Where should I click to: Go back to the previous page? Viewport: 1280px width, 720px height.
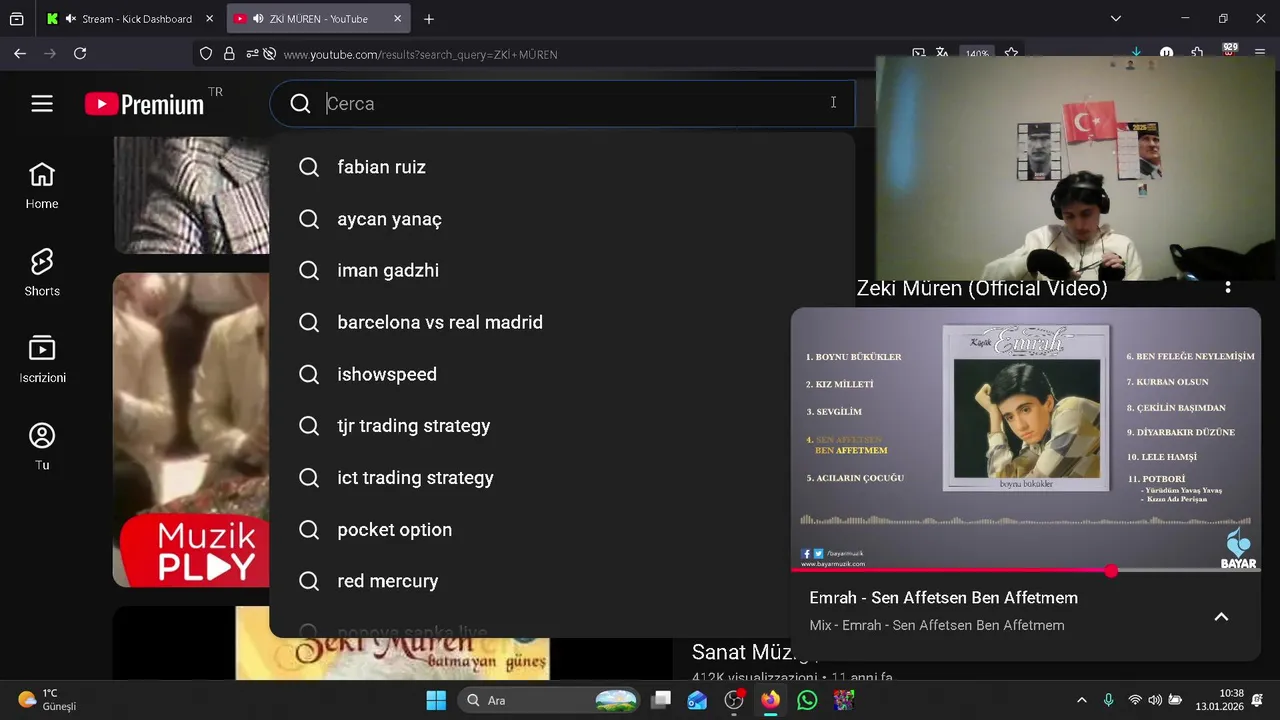(20, 54)
